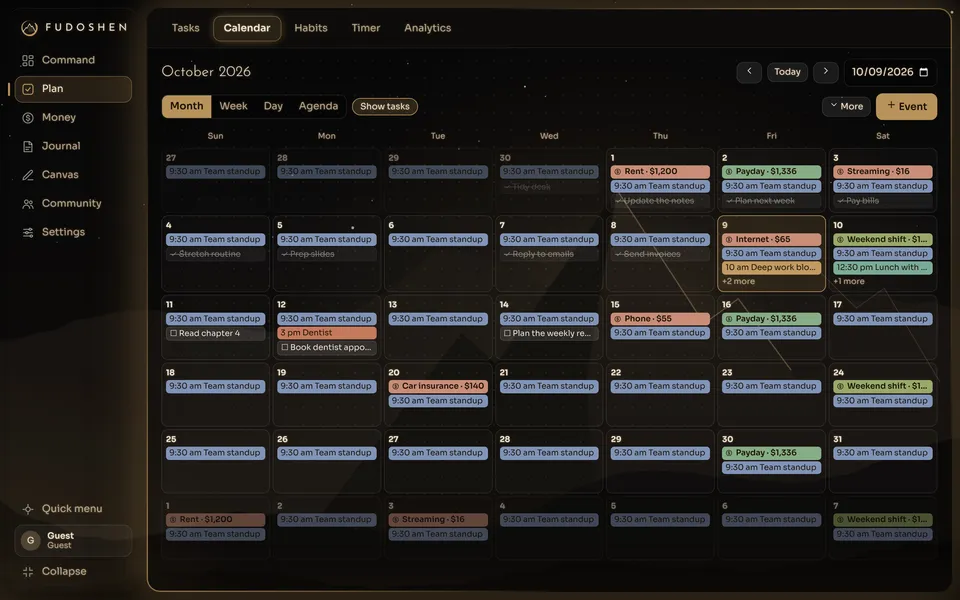Select the October 13 day cell
Image resolution: width=960 pixels, height=600 pixels.
point(438,327)
